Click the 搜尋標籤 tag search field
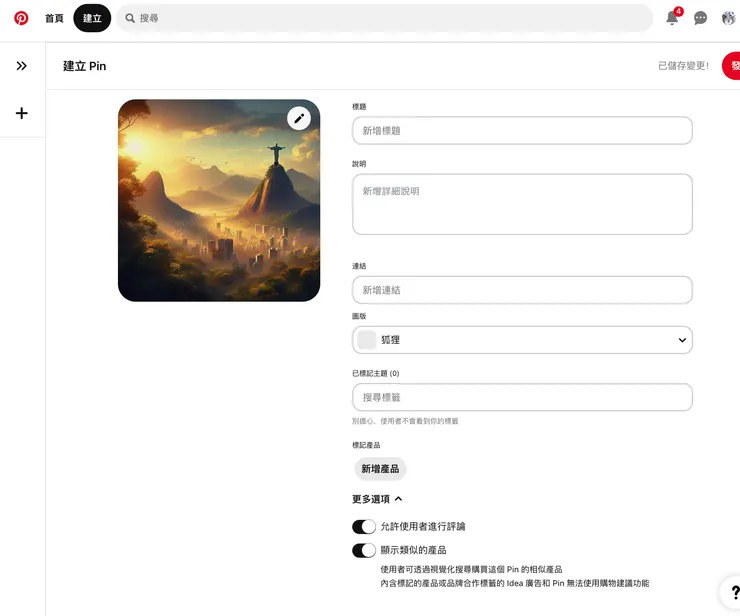The image size is (740, 616). coord(522,397)
